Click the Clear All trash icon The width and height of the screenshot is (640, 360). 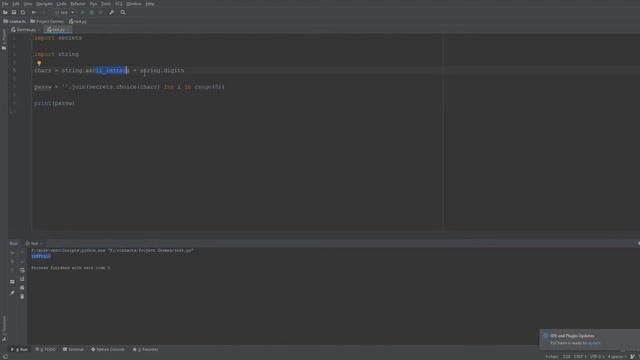[x=22, y=296]
